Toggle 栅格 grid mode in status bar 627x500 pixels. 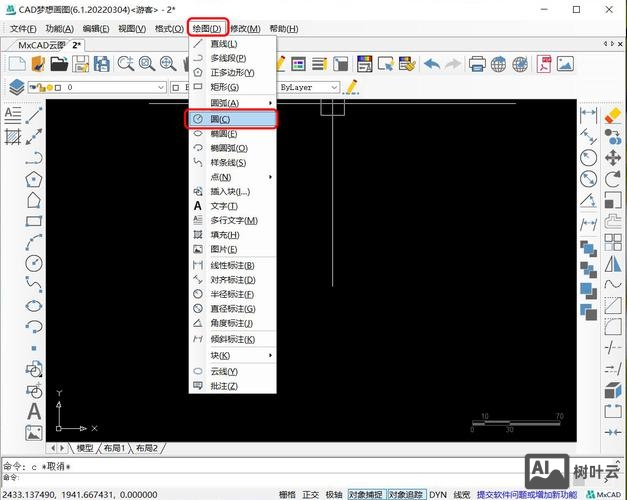coord(287,494)
